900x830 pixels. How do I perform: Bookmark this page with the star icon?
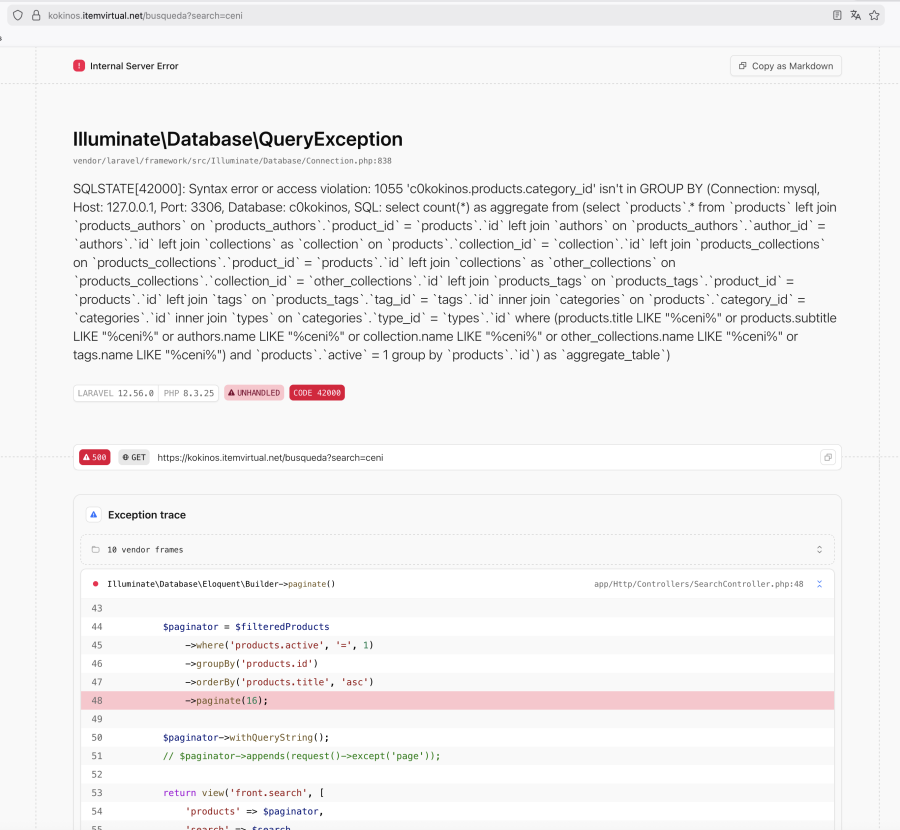point(874,16)
